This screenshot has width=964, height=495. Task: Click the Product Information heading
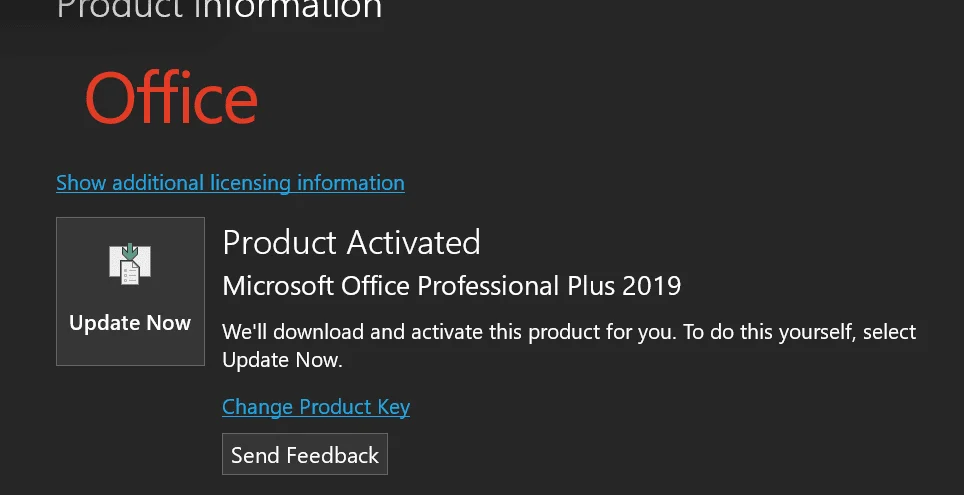(219, 9)
